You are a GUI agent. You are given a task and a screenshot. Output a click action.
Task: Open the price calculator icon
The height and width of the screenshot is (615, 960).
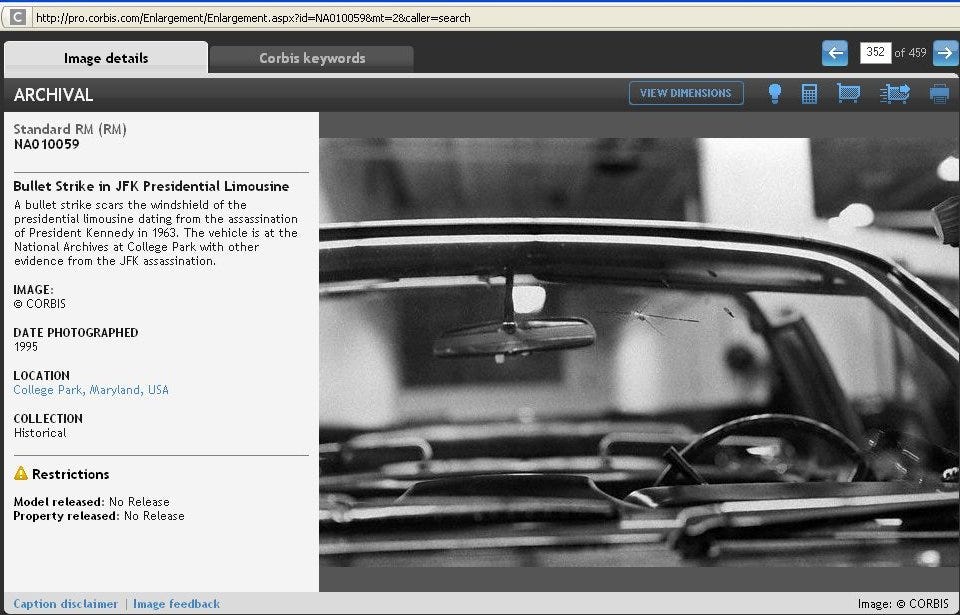point(809,93)
